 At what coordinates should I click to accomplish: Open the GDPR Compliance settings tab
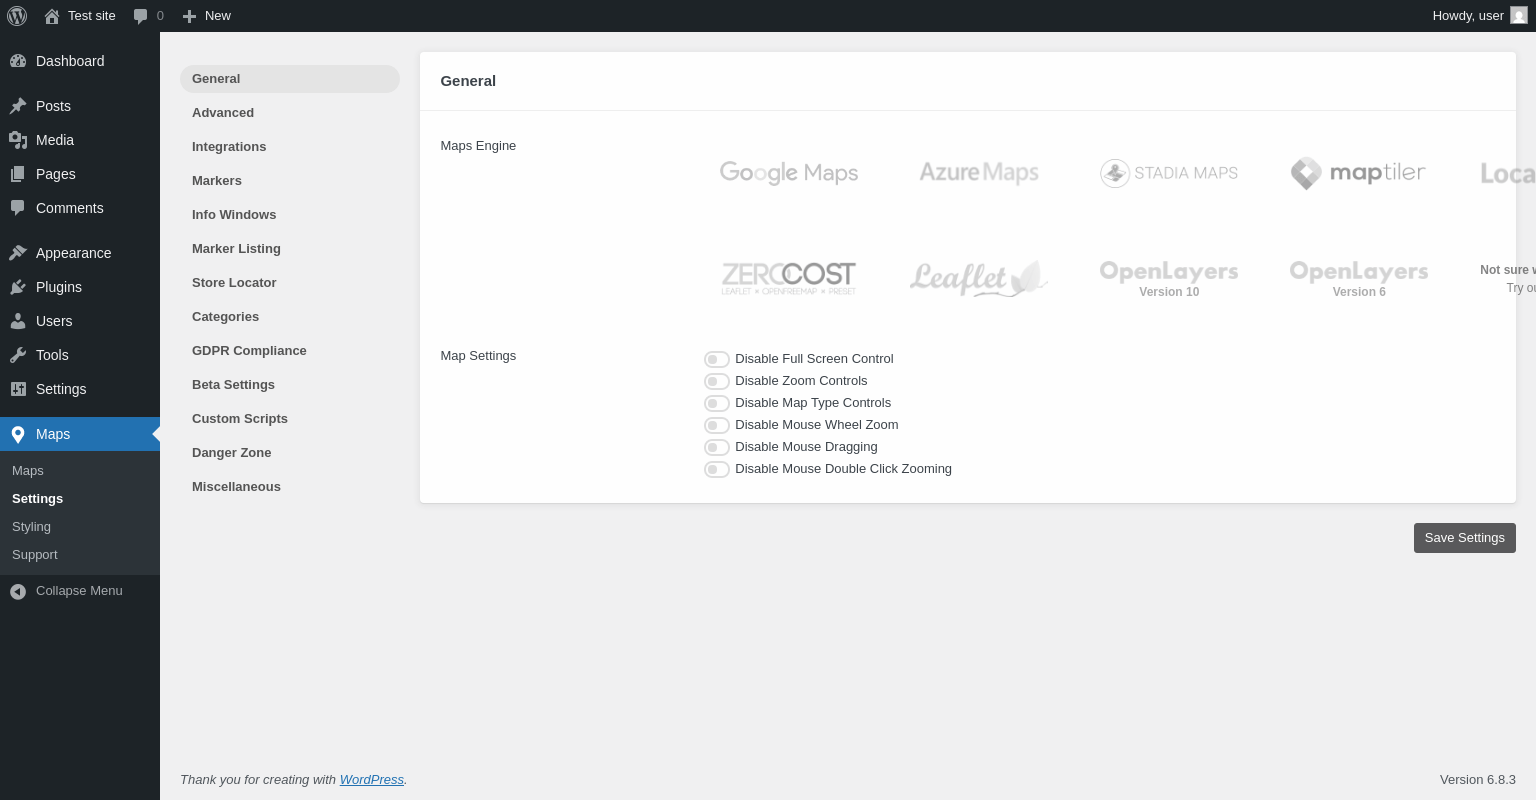pos(290,351)
